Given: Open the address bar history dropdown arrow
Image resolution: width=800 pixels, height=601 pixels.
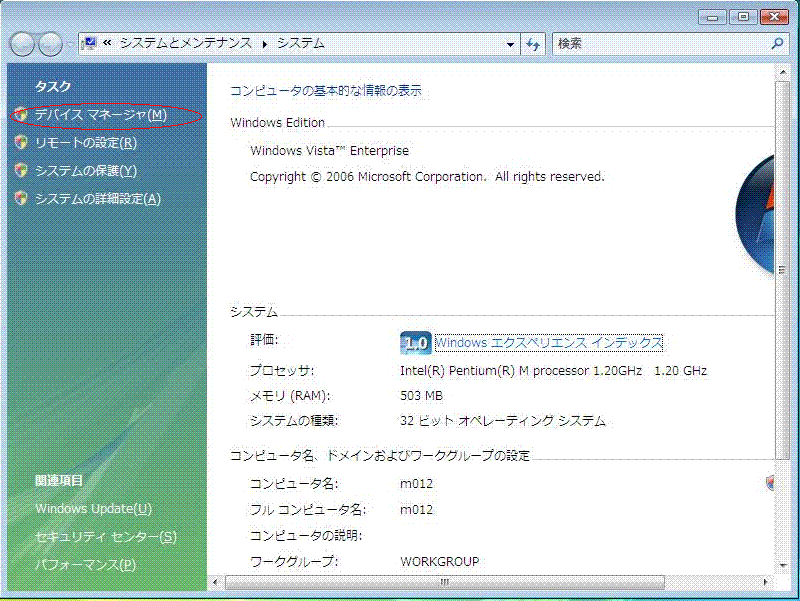Looking at the screenshot, I should tap(510, 44).
